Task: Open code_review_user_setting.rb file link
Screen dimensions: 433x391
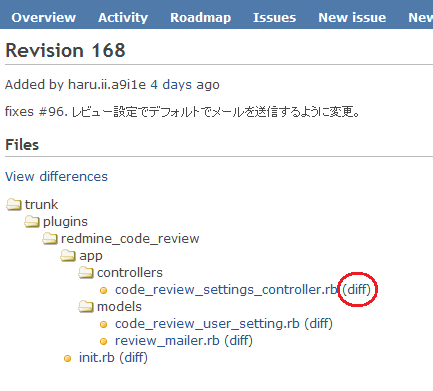Action: pos(207,324)
